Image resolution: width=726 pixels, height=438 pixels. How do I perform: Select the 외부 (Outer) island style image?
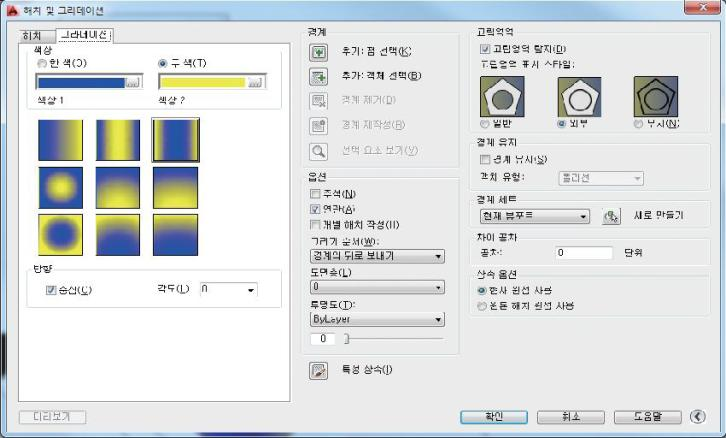576,97
